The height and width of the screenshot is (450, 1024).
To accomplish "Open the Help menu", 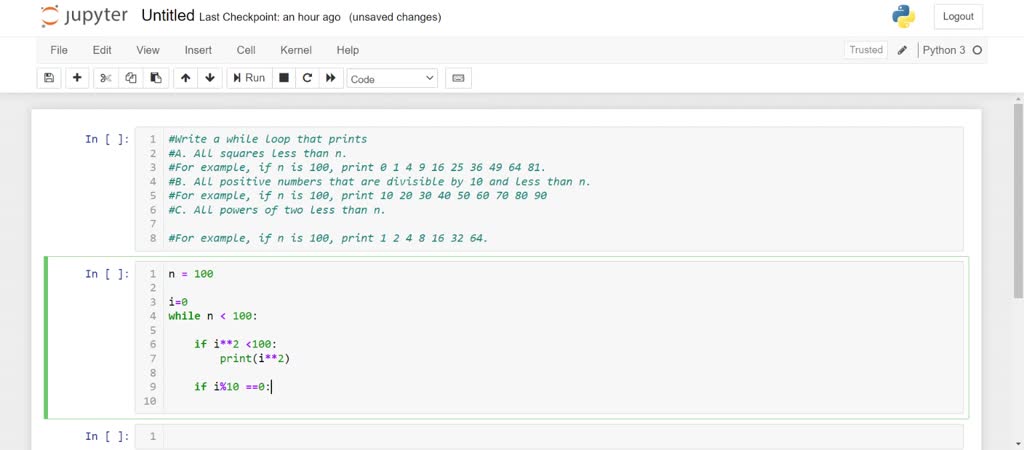I will click(347, 50).
